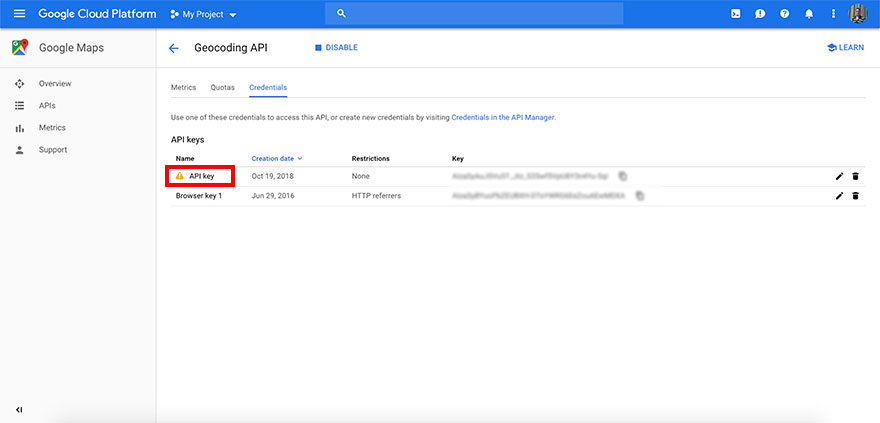Sort by Creation date column header

276,158
